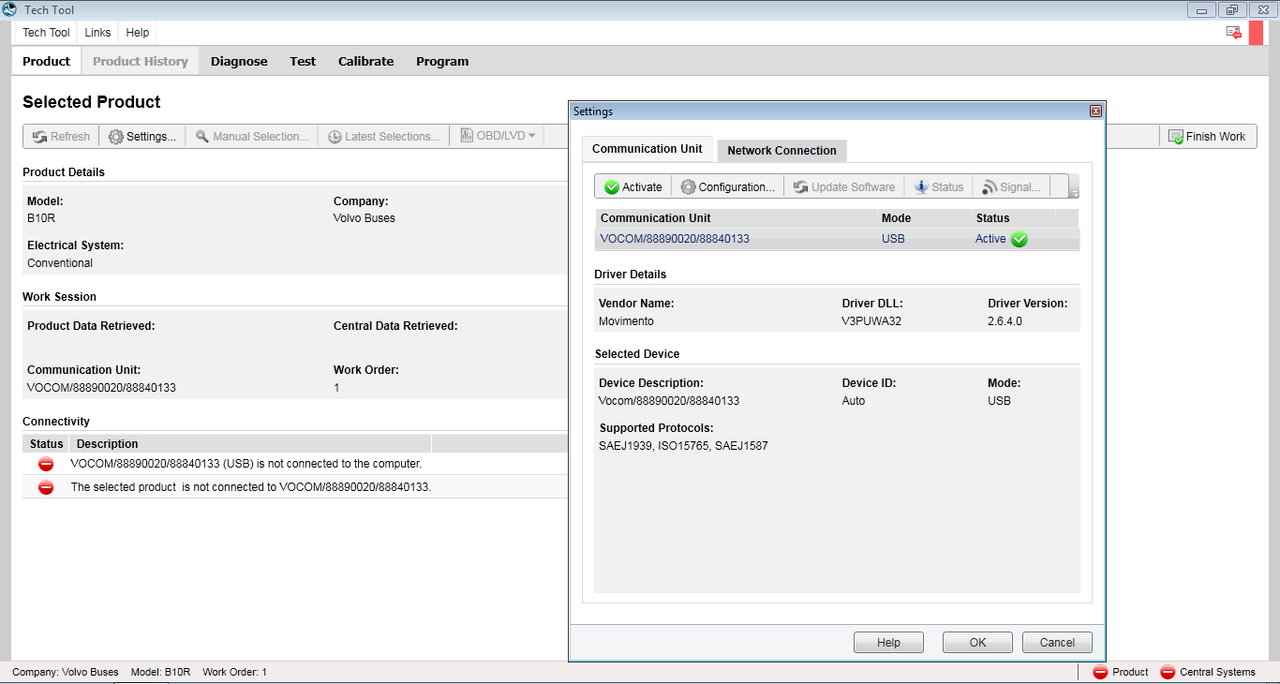Click Device ID value 'Auto'
The height and width of the screenshot is (684, 1280).
pyautogui.click(x=853, y=401)
